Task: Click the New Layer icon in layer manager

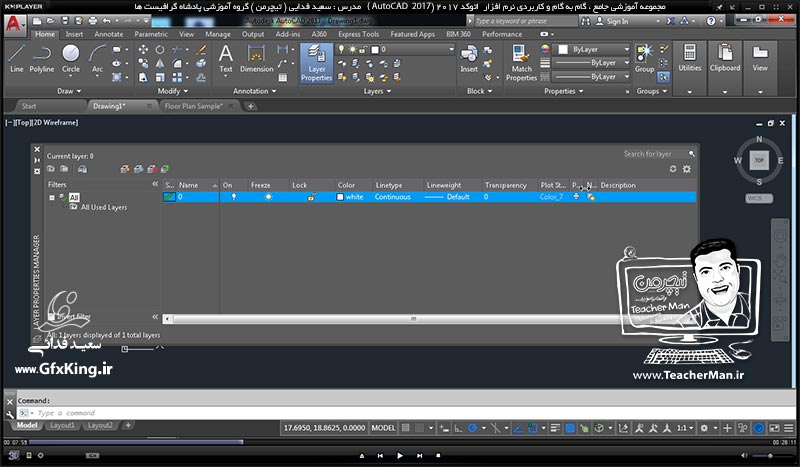Action: point(125,169)
